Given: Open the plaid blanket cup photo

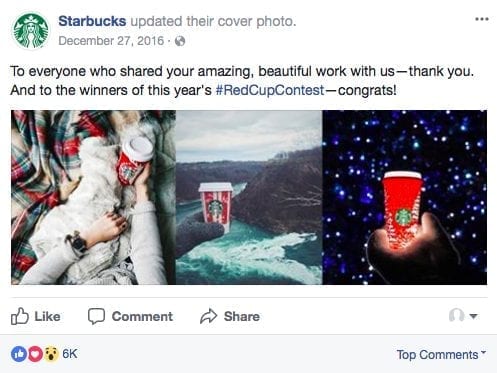Looking at the screenshot, I should pos(93,197).
